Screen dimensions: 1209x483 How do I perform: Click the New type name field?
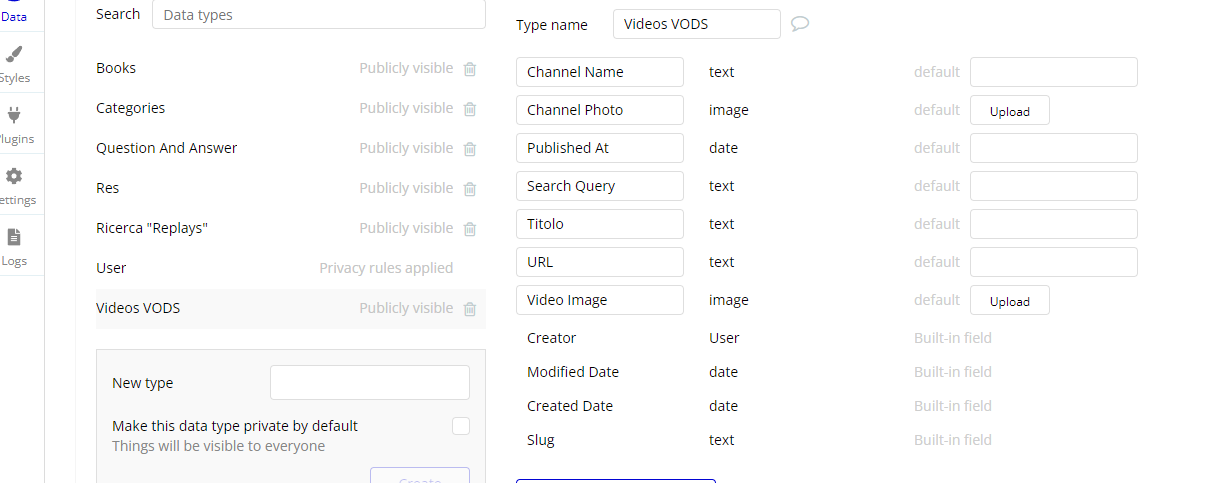[369, 383]
